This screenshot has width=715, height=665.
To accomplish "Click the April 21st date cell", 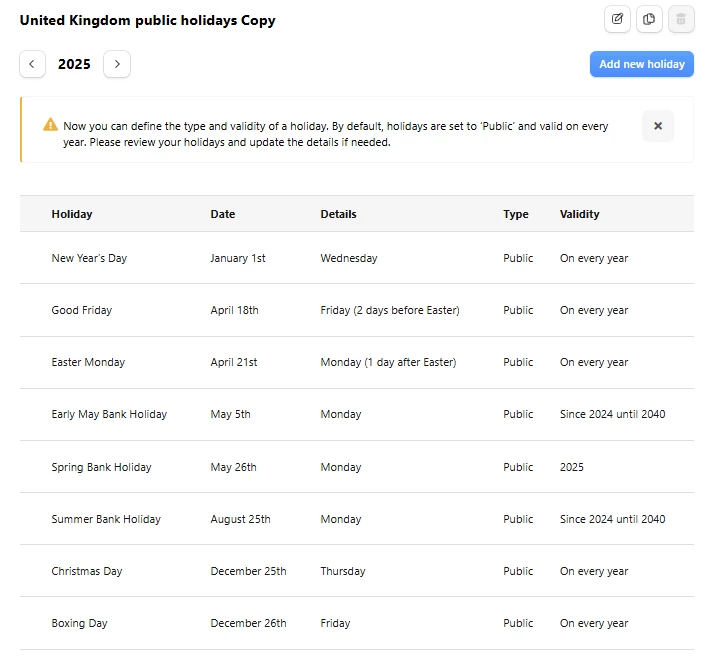I will click(x=234, y=362).
